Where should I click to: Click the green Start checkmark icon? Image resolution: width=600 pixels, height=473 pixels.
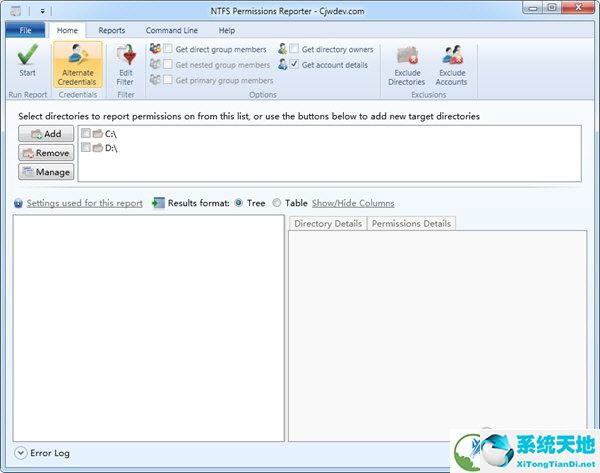28,54
